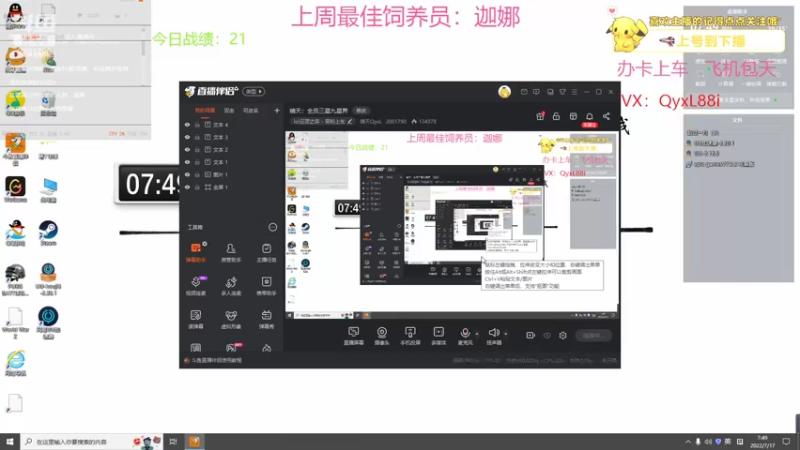Open the gift box icon above preview
Screen dimensions: 800x450
coord(540,116)
